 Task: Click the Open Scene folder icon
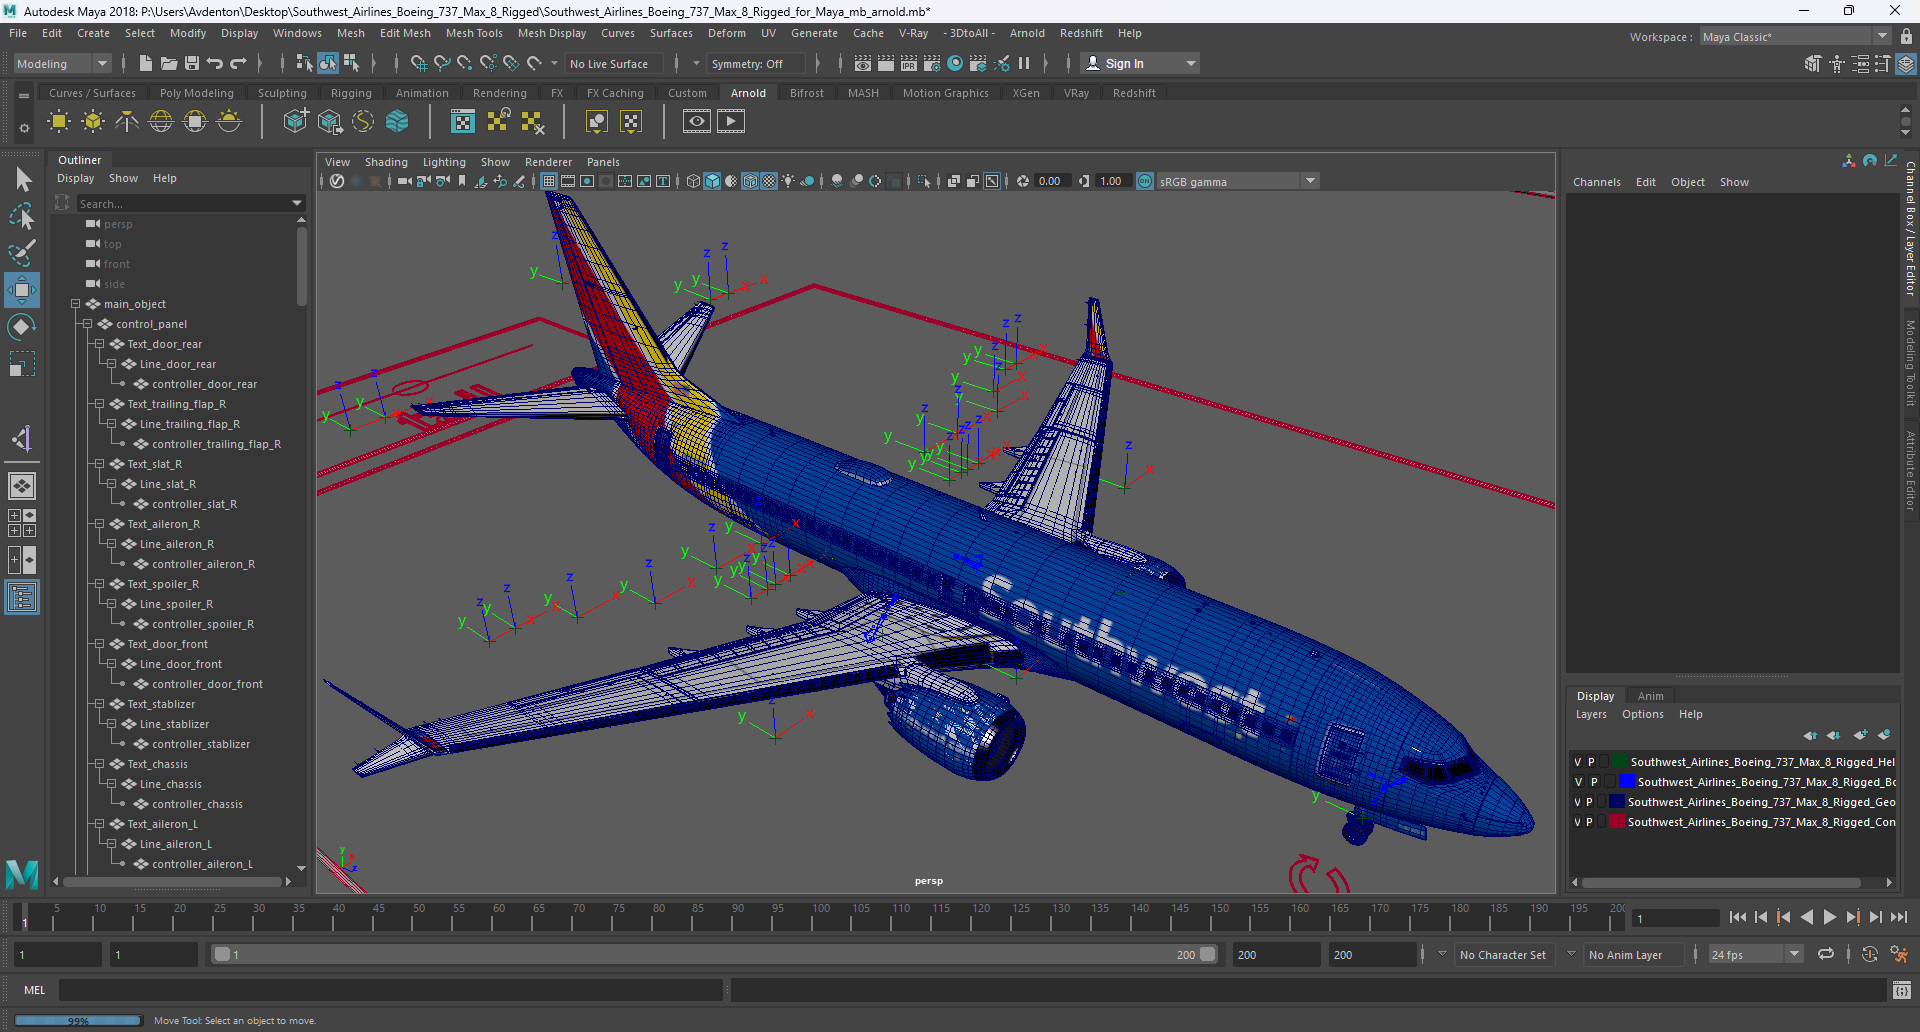(169, 63)
